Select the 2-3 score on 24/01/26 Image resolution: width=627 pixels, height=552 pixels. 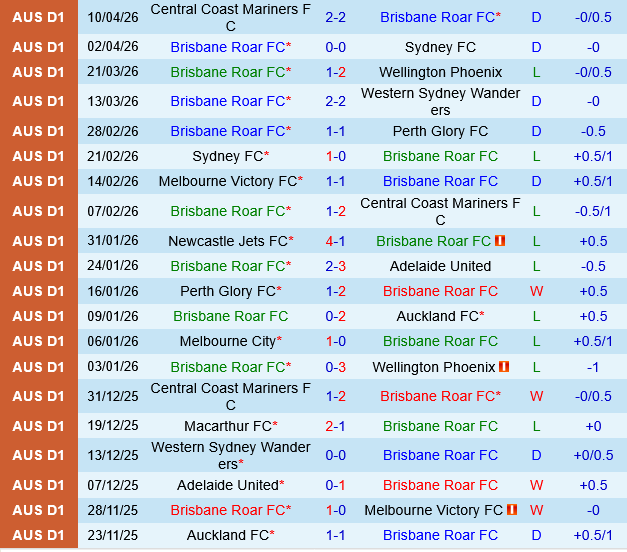335,266
